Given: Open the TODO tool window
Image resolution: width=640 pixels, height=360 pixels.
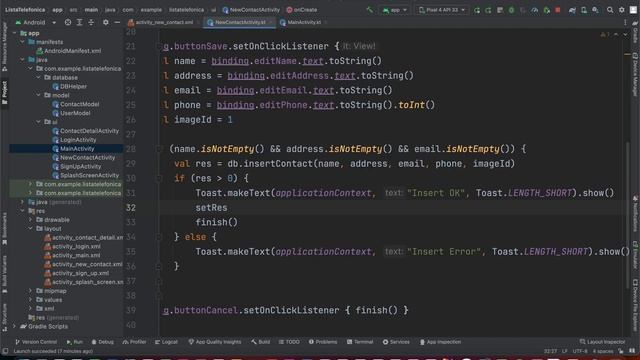Looking at the screenshot, I should click(289, 342).
